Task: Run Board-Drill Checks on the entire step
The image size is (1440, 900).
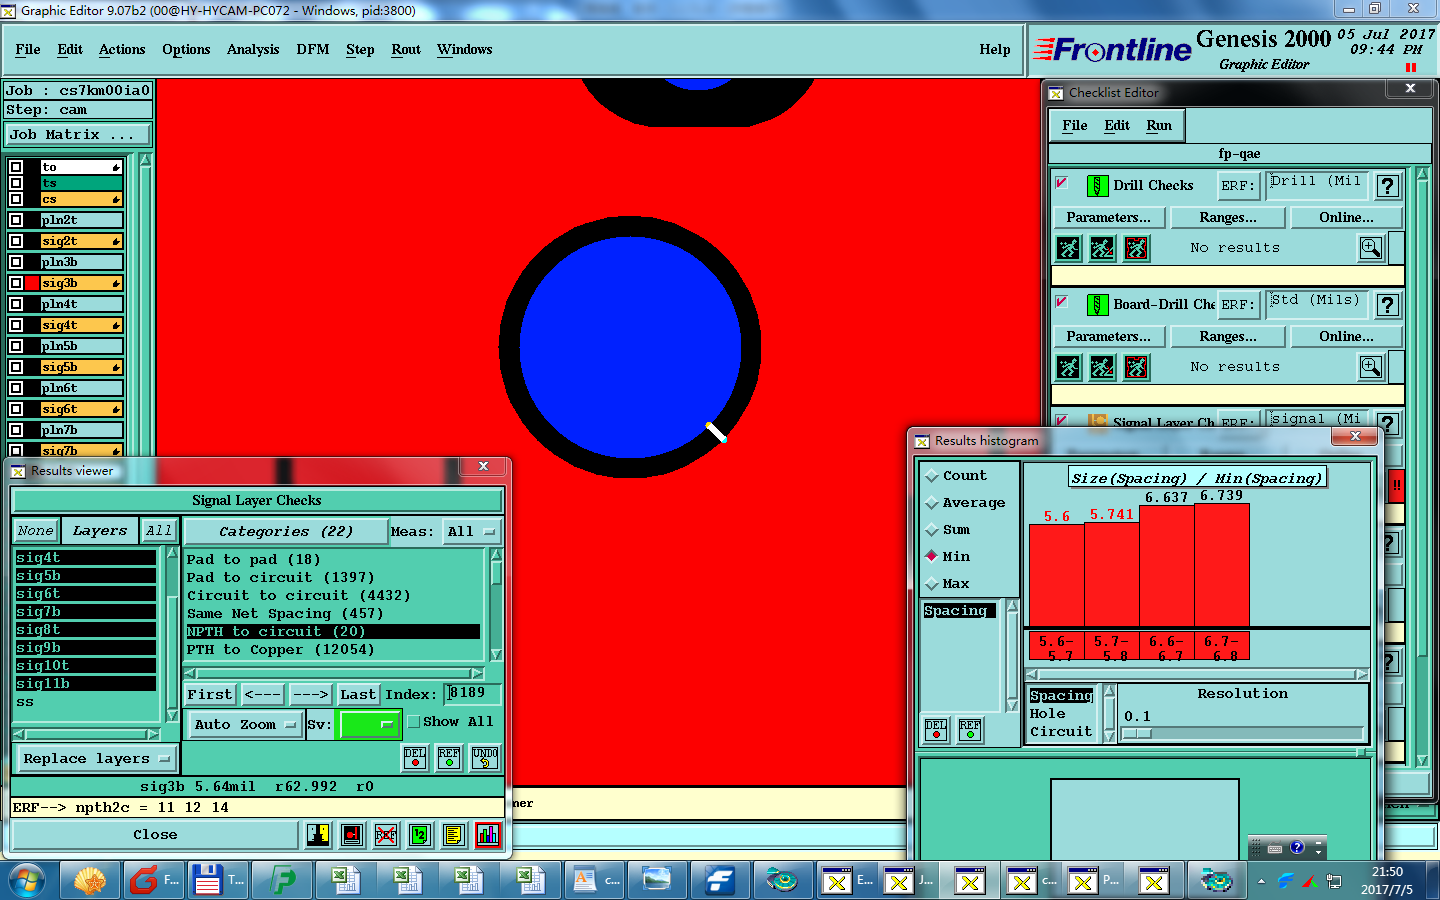Action: [x=1069, y=367]
